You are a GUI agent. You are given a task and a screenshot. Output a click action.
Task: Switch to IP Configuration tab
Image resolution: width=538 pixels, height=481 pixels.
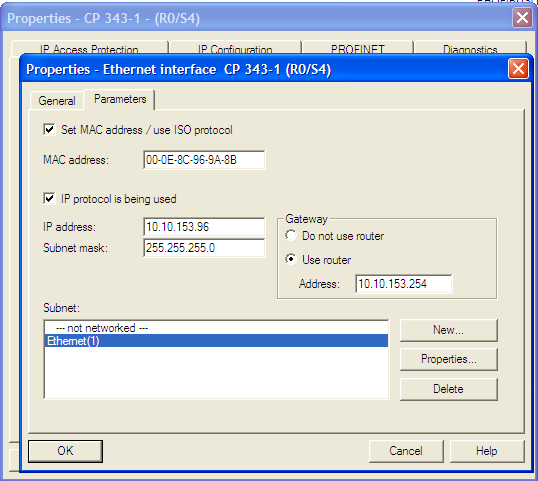235,49
